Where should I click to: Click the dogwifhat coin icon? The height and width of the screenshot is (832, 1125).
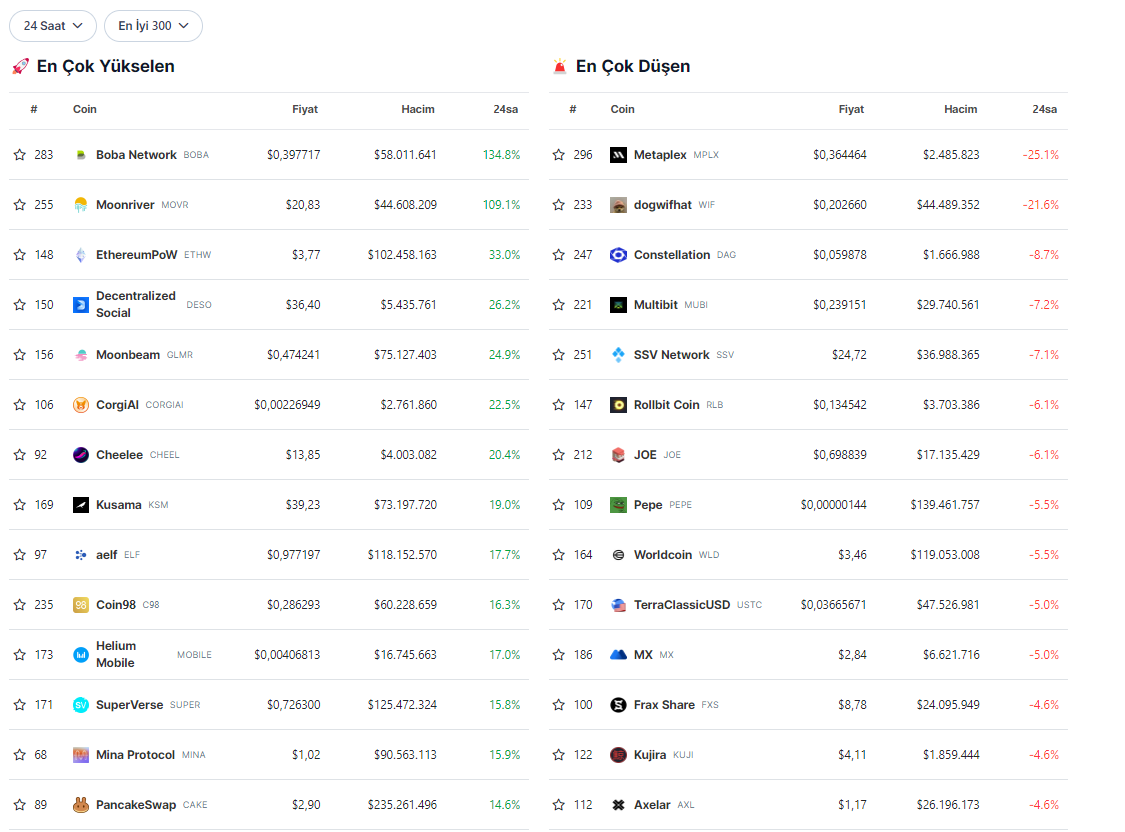pos(618,205)
